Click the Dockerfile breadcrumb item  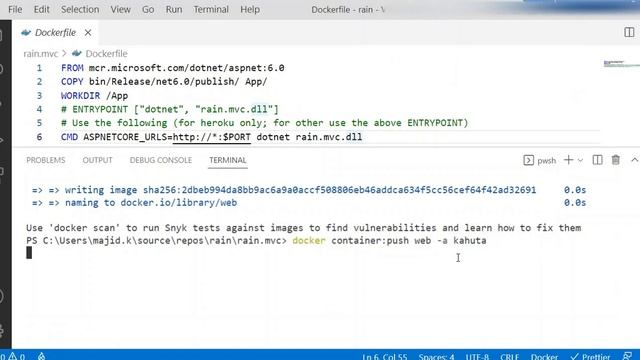click(x=107, y=53)
